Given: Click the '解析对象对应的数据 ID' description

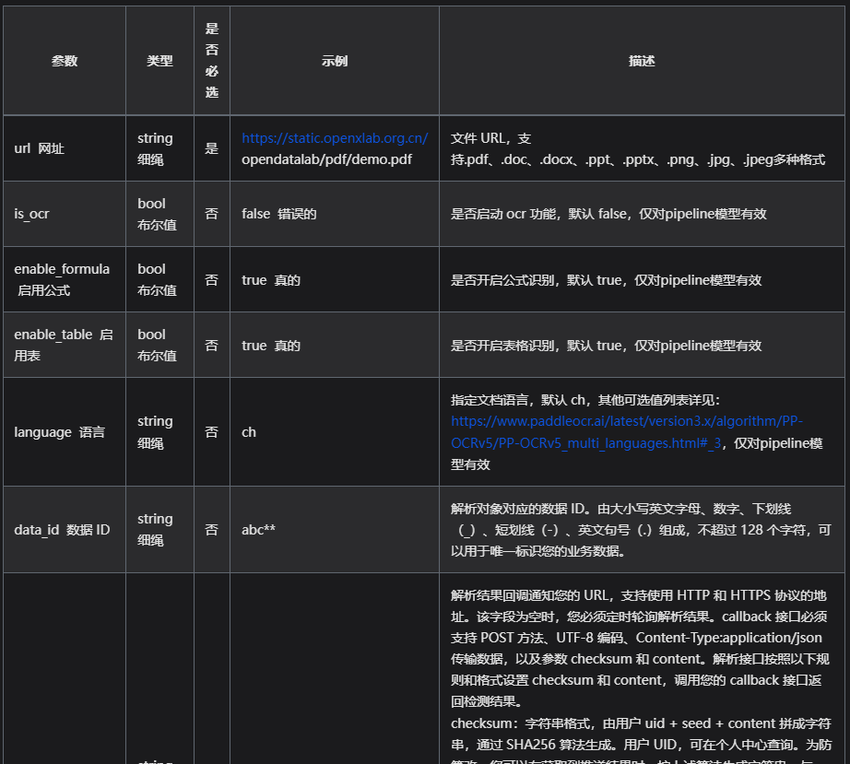Looking at the screenshot, I should tap(641, 530).
